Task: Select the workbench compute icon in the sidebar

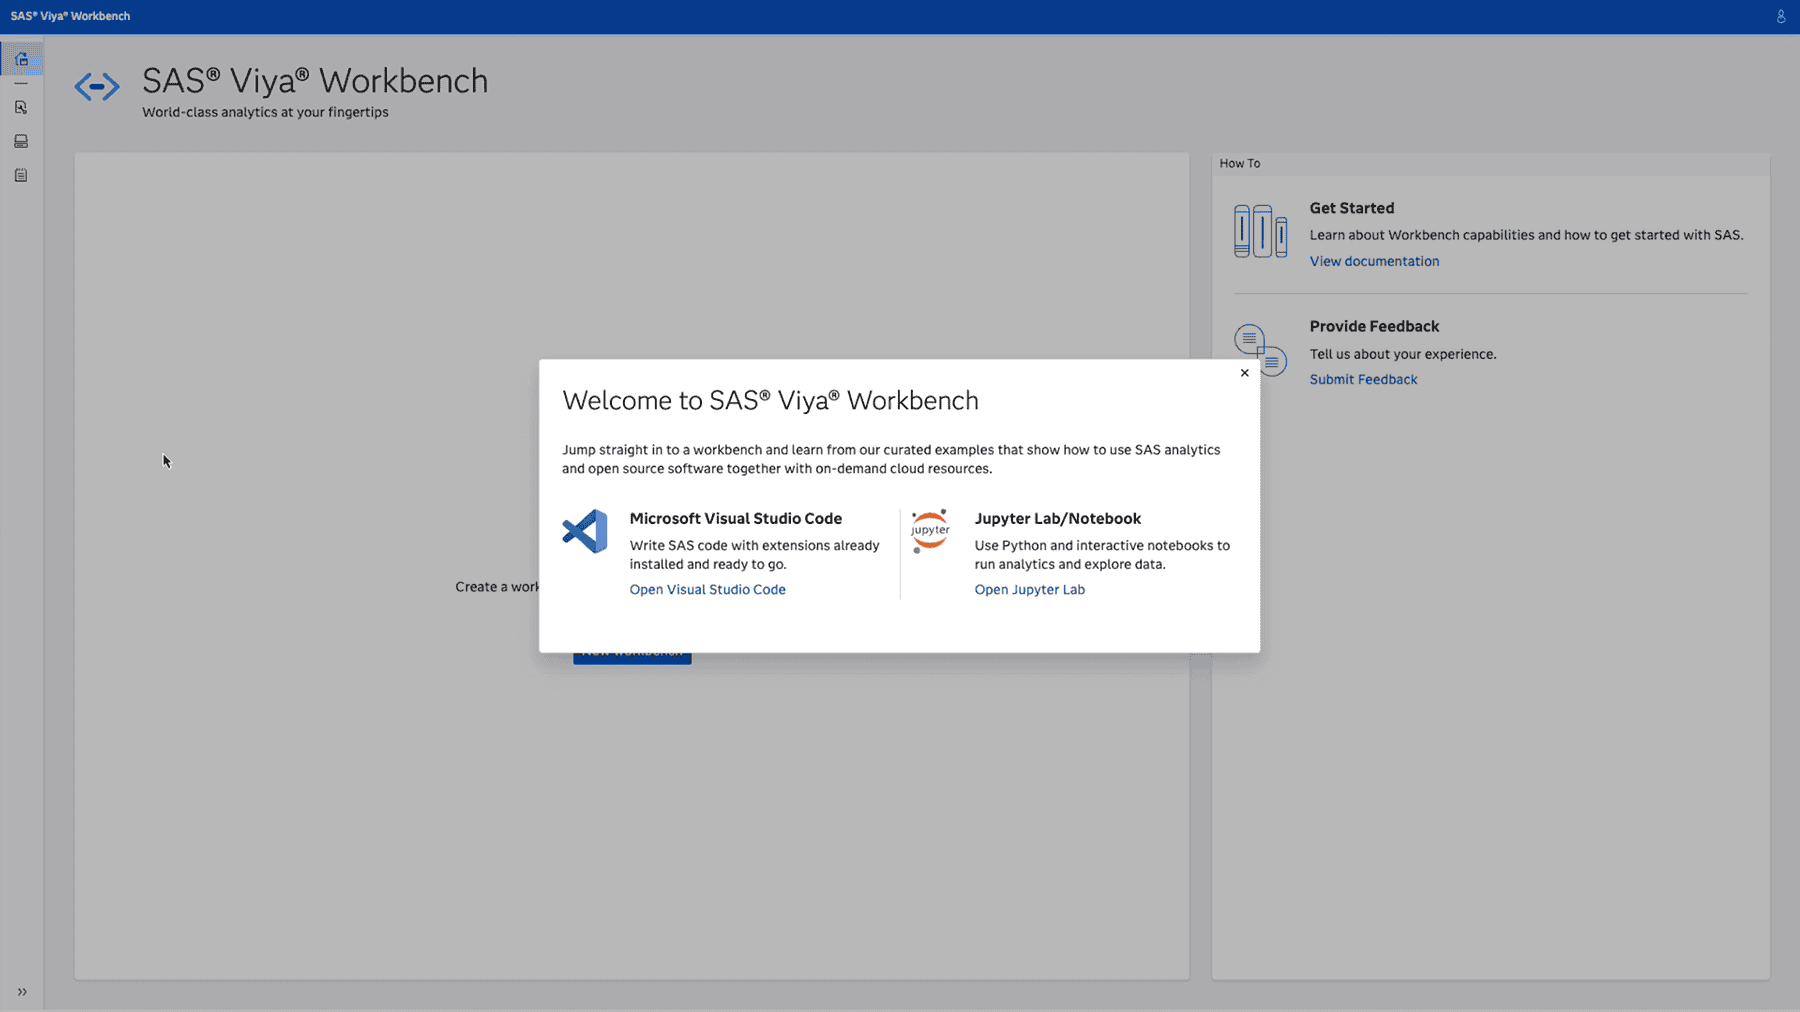Action: pos(21,141)
